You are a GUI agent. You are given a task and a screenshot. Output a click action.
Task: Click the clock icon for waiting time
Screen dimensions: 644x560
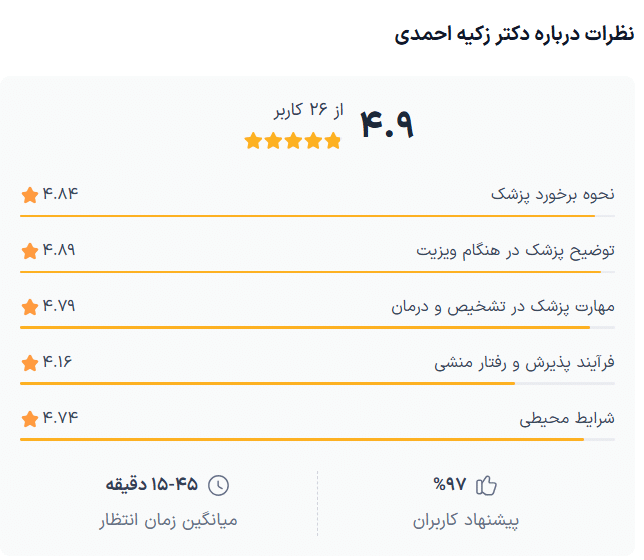(x=218, y=486)
